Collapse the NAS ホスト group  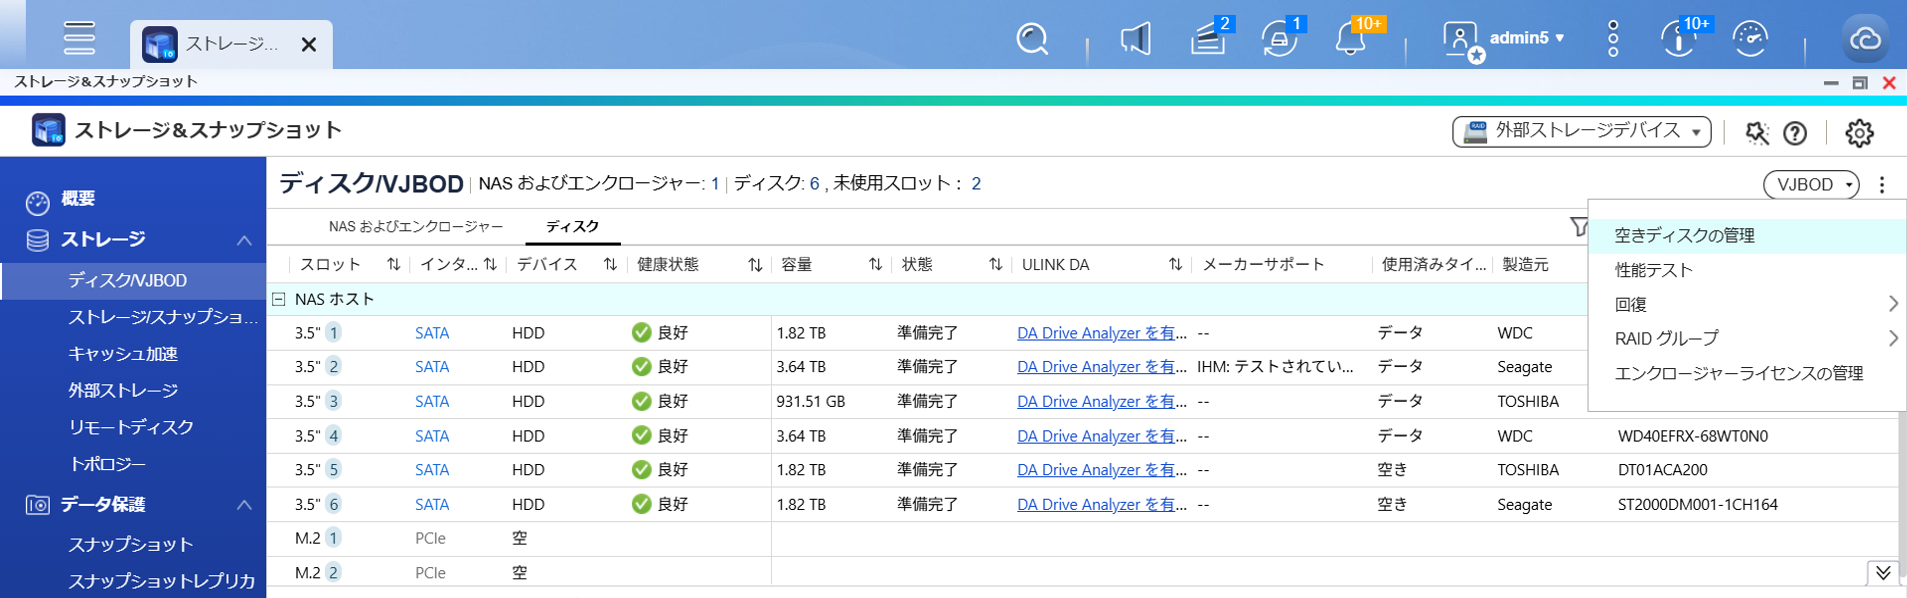(x=279, y=299)
